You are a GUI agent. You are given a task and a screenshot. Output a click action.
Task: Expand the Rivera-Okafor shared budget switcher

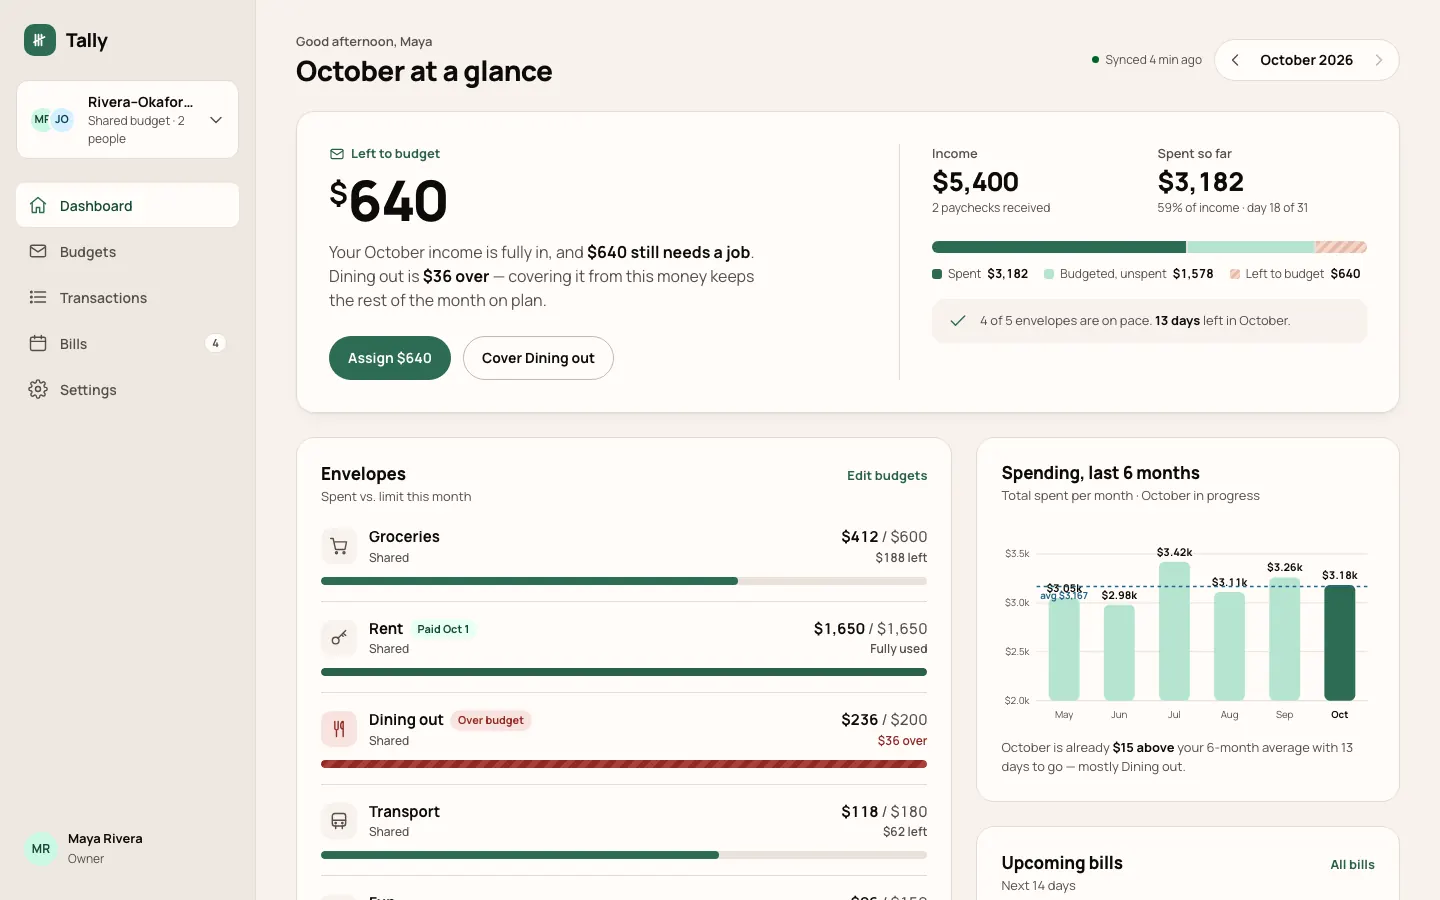[x=127, y=120]
